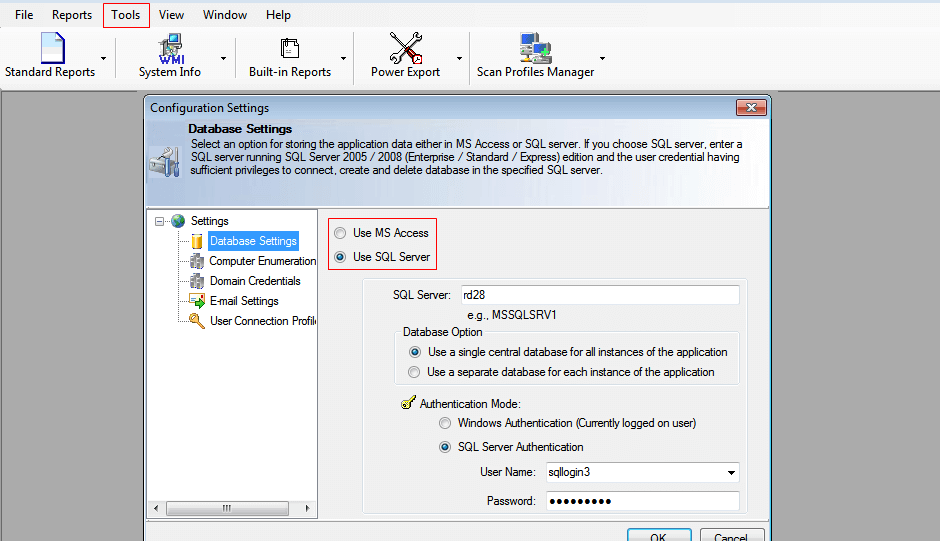Click into the SQL Server input field
The image size is (940, 541).
tap(599, 295)
